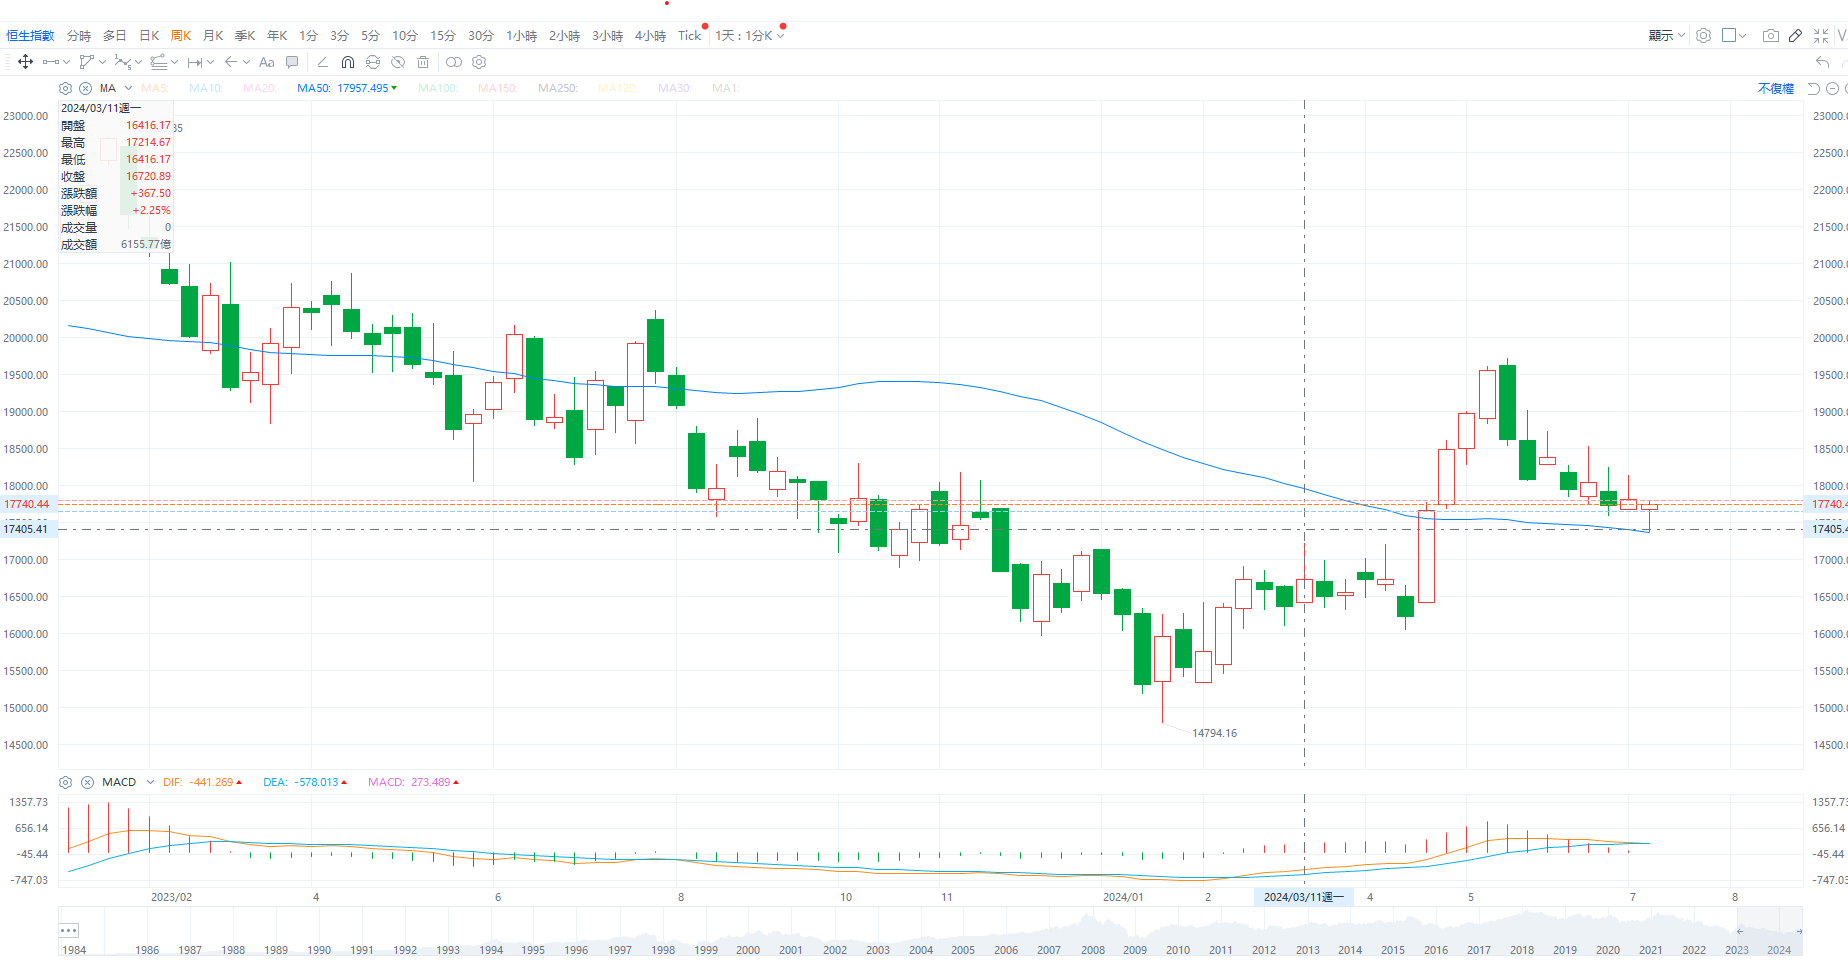The image size is (1848, 966).
Task: Select the range measurement tool
Action: click(x=195, y=62)
